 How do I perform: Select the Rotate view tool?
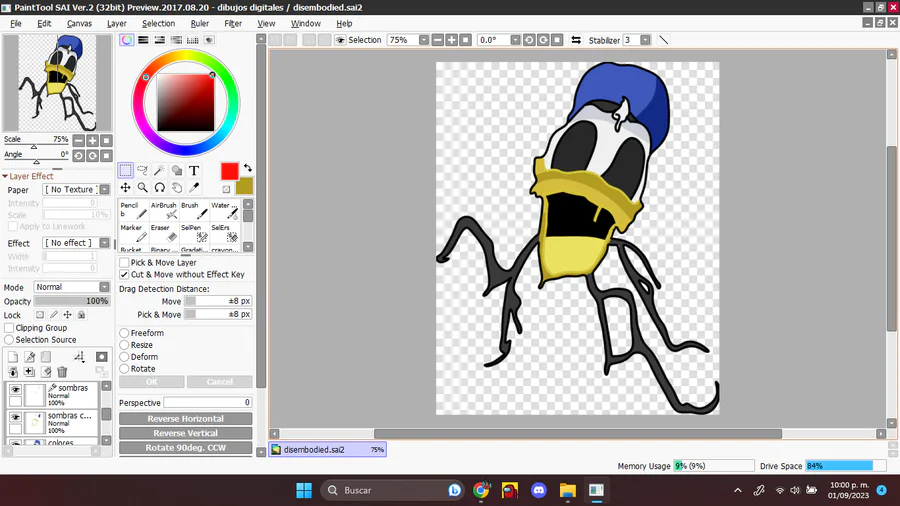click(160, 188)
